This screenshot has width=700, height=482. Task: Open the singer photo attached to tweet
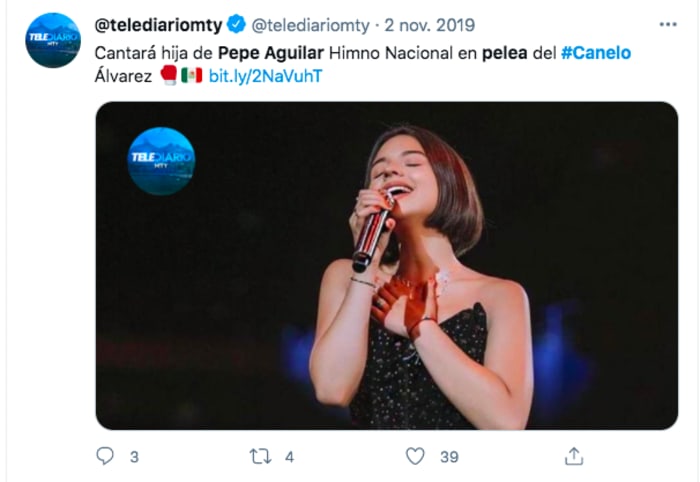click(x=386, y=265)
